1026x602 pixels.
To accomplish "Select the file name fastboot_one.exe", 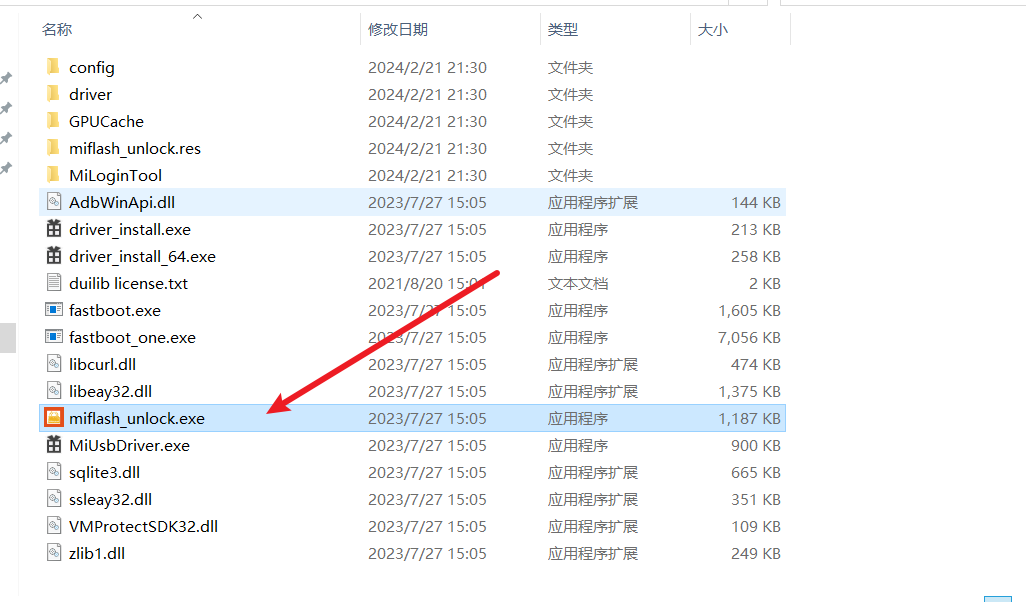I will (x=132, y=338).
